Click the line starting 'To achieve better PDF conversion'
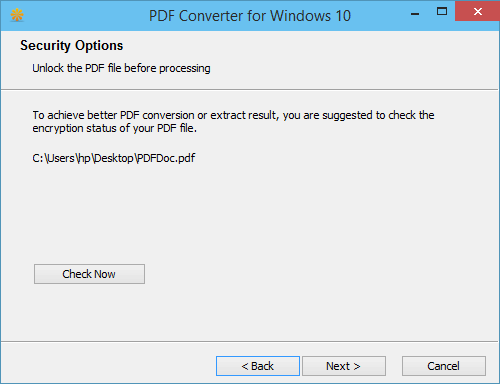 233,115
